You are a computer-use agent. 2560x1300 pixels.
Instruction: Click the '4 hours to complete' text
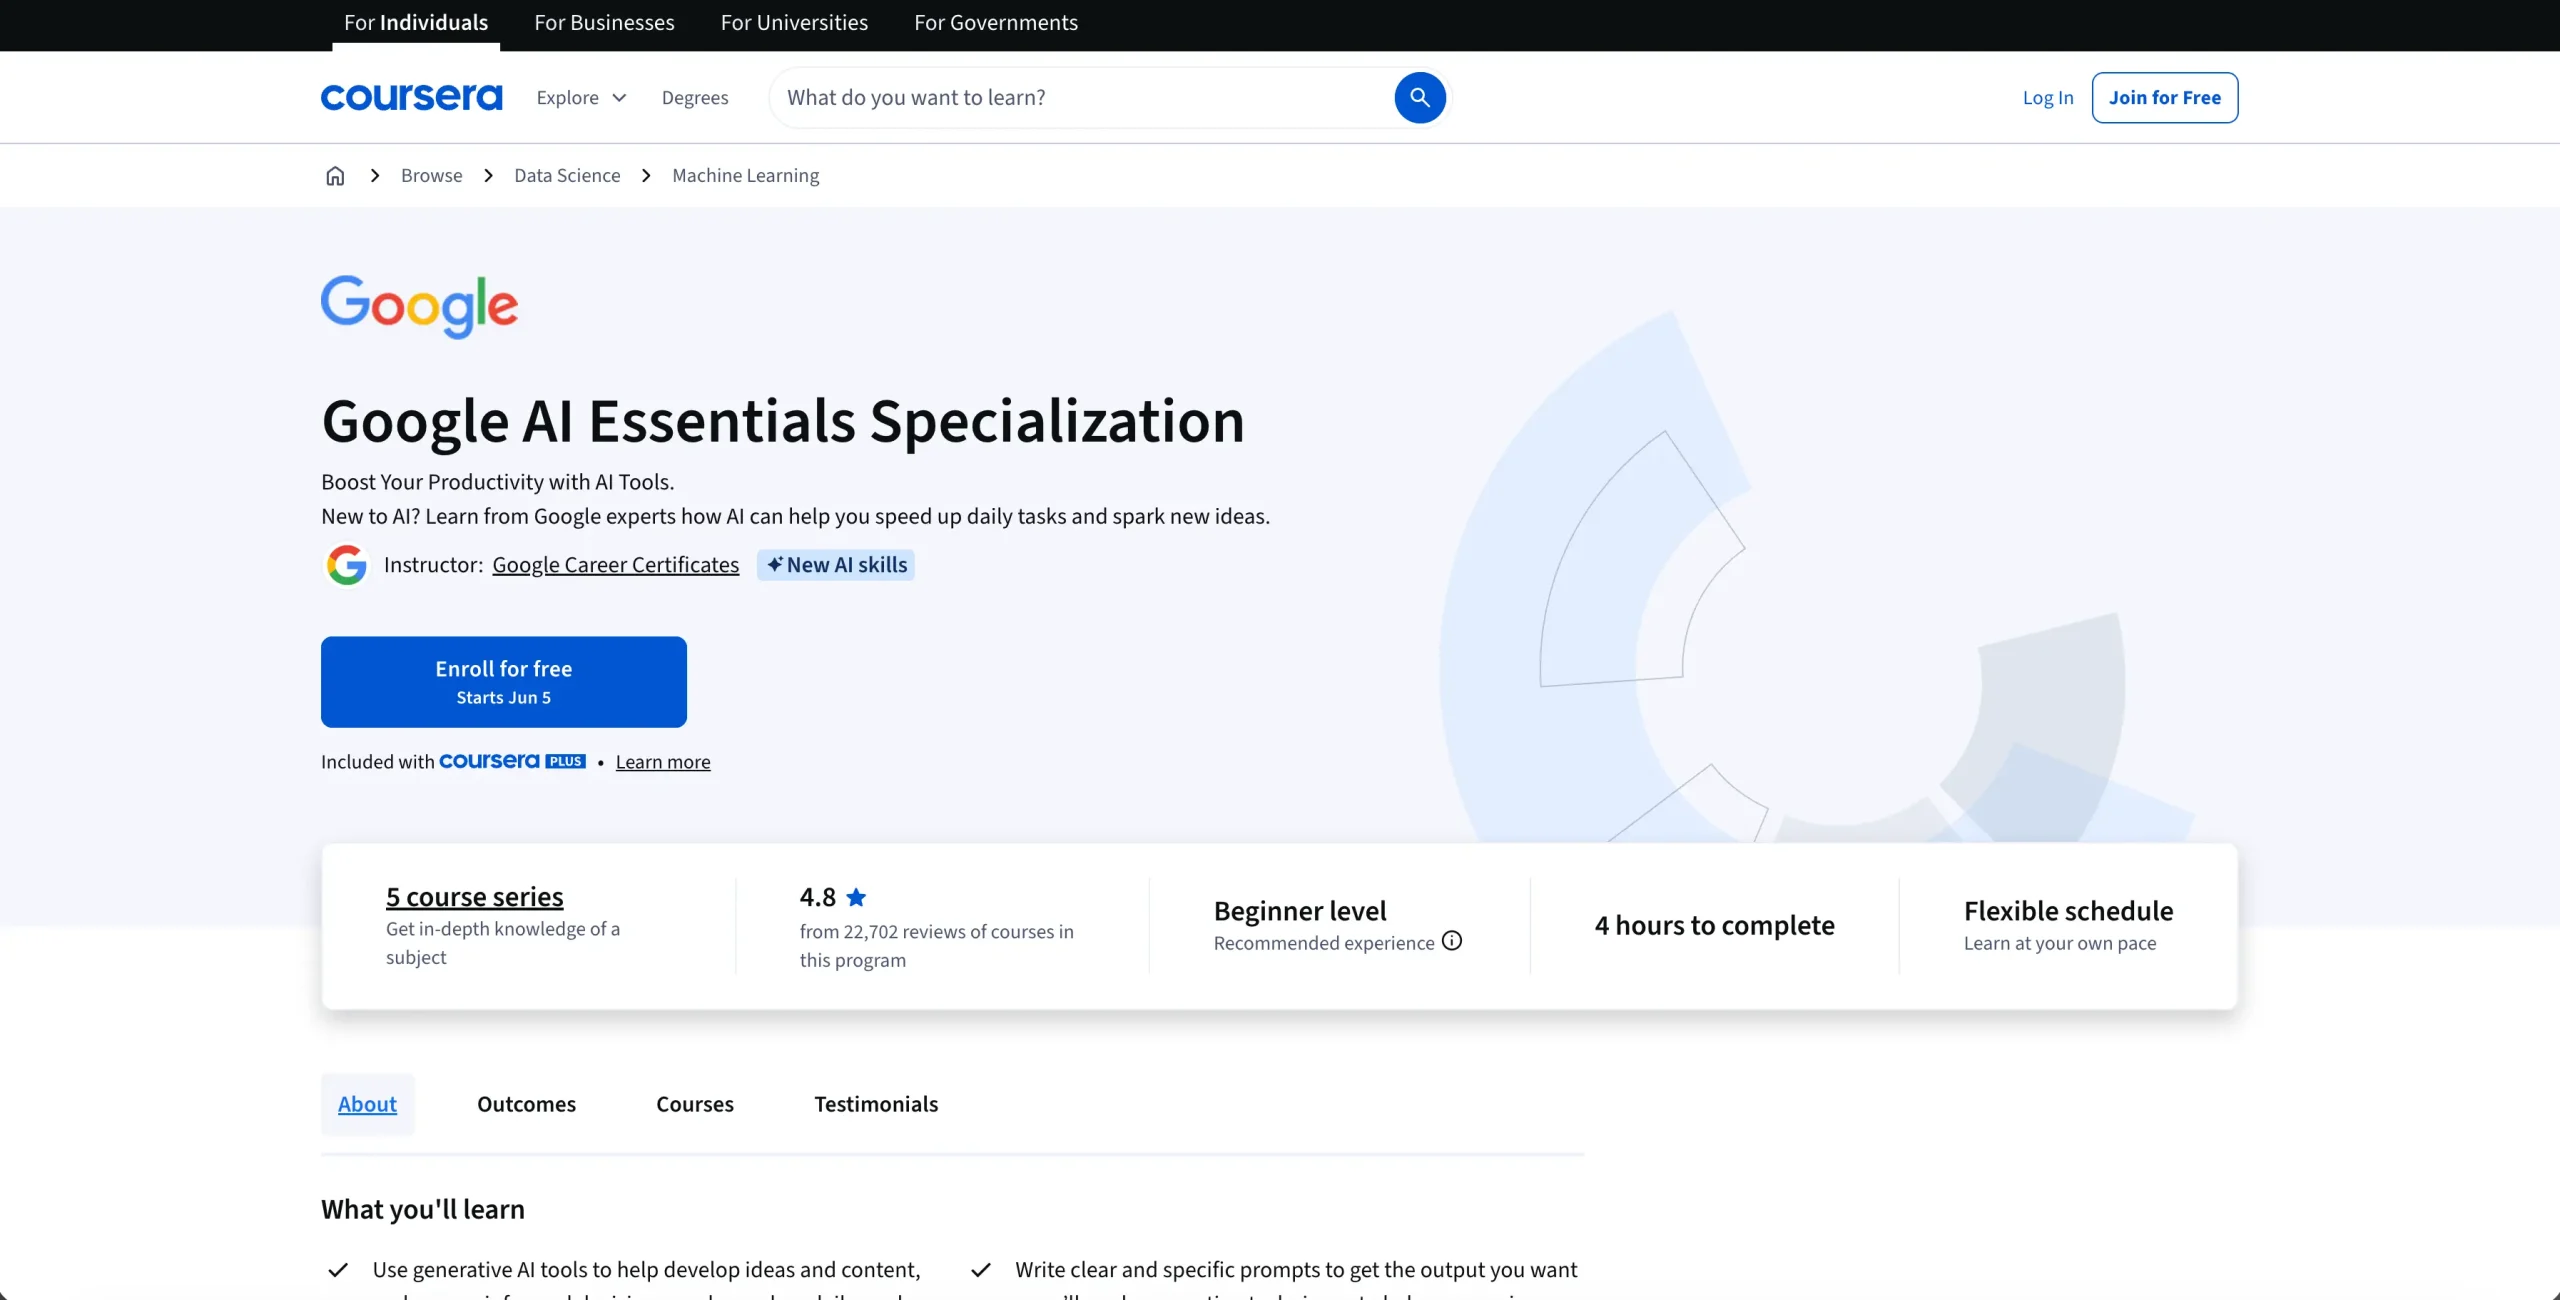pos(1715,925)
